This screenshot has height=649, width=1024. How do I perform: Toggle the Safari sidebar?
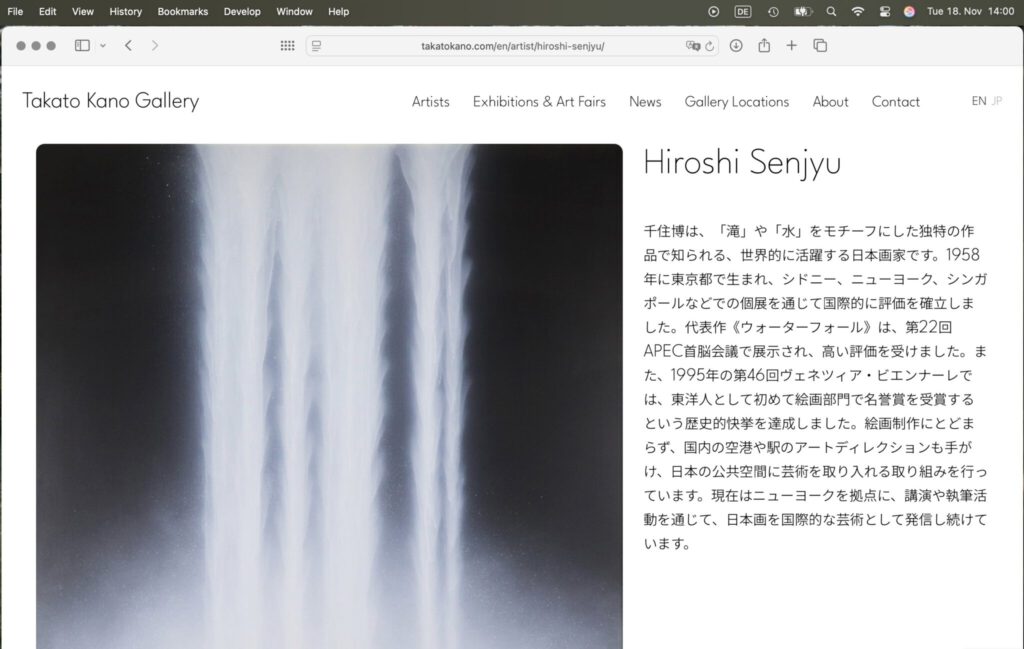(x=82, y=45)
